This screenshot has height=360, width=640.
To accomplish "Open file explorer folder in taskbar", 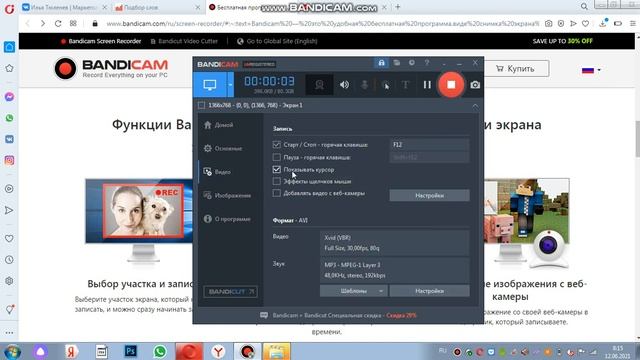I will 277,351.
